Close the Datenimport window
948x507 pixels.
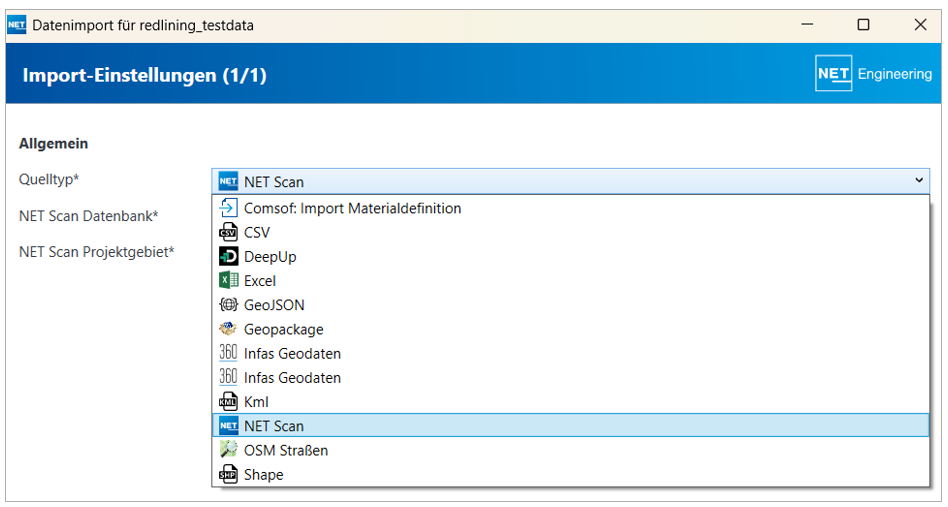pos(920,25)
